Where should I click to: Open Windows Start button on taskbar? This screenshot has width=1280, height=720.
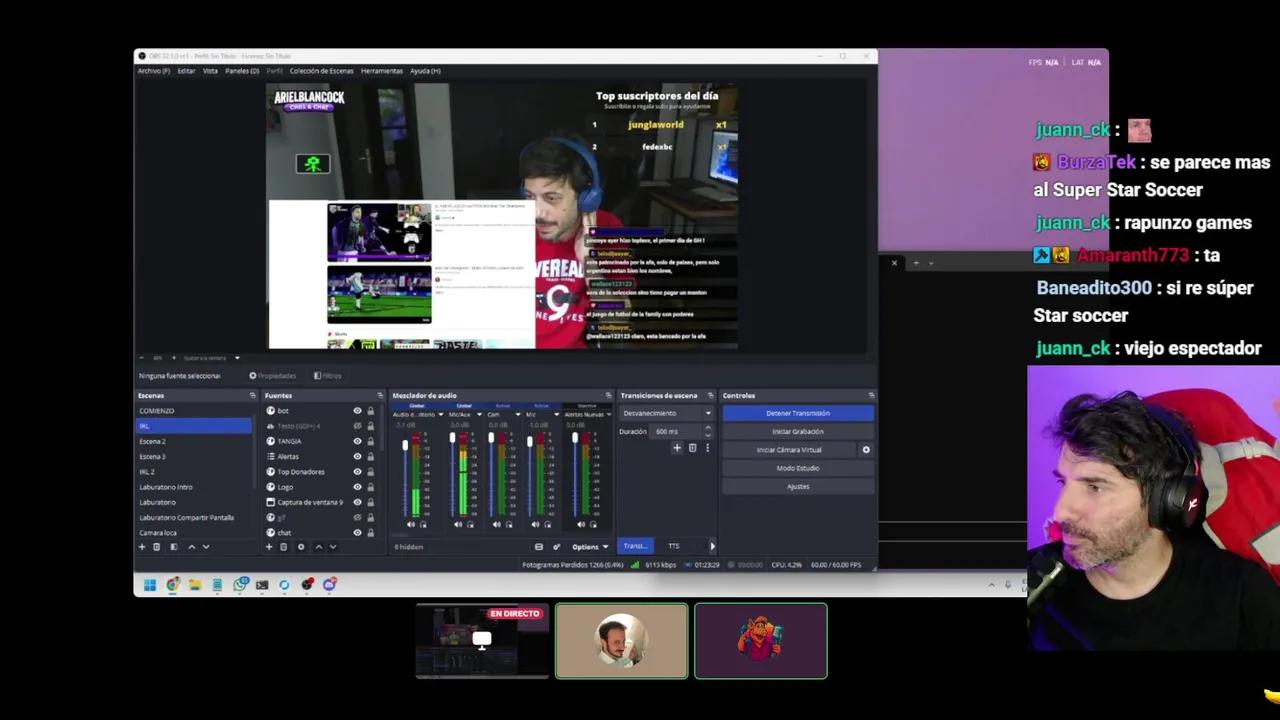[x=150, y=585]
